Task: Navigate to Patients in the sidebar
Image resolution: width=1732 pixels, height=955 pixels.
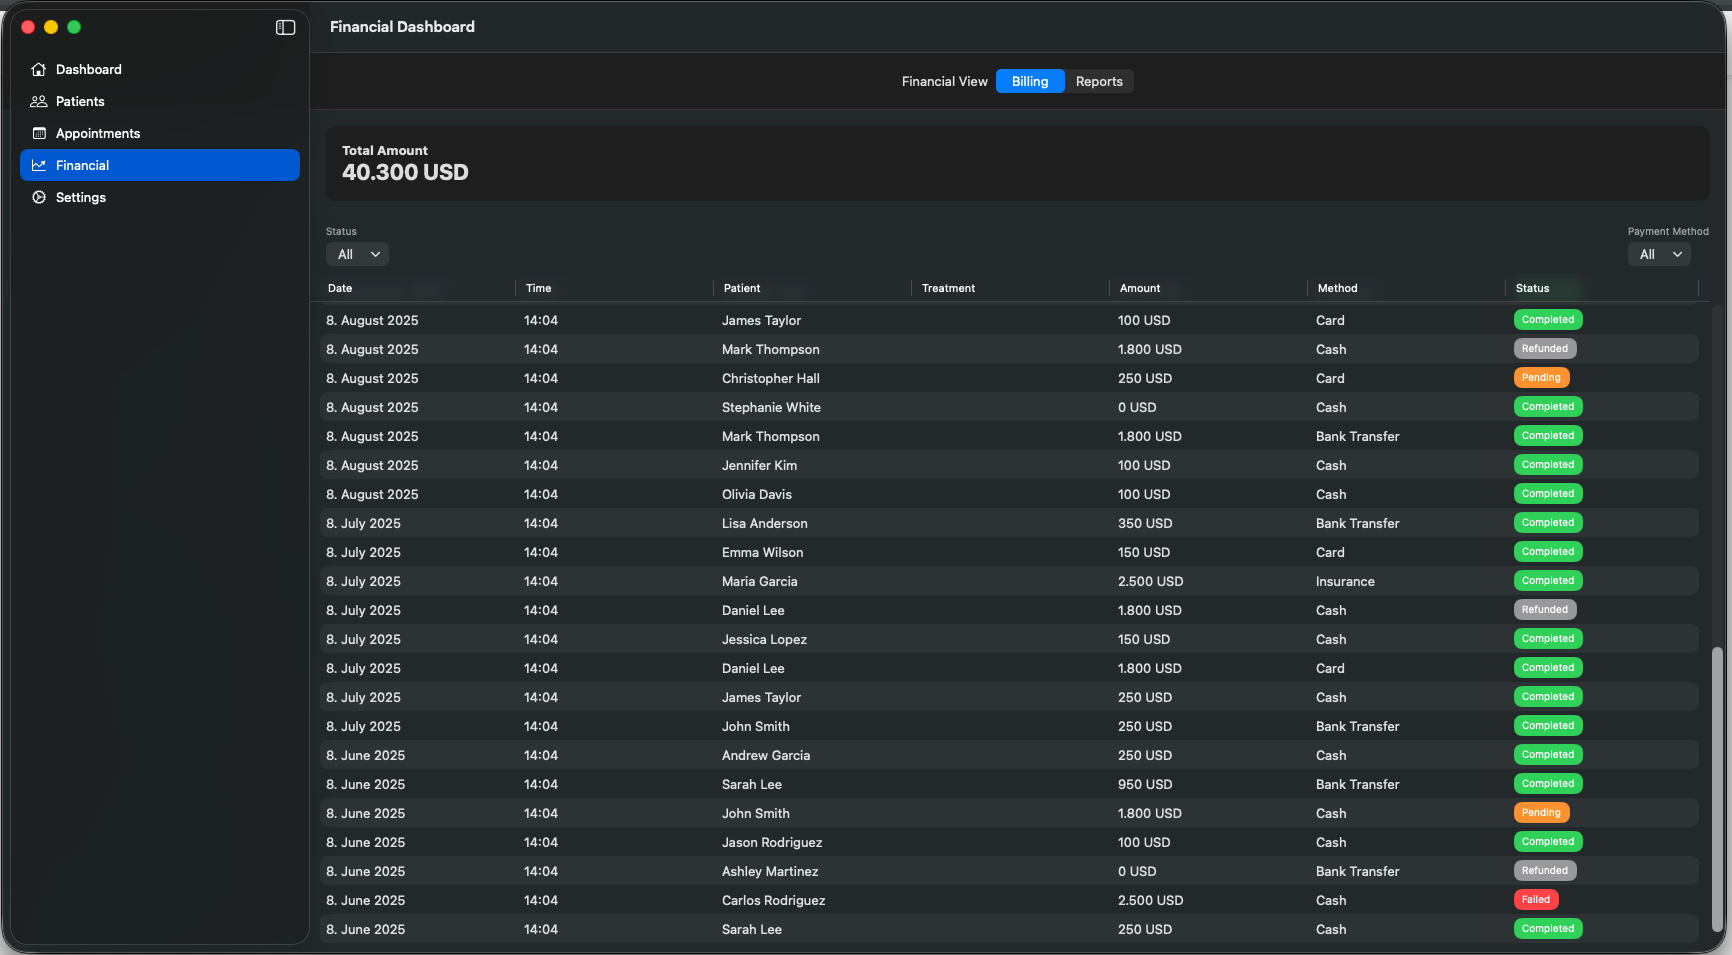Action: point(81,101)
